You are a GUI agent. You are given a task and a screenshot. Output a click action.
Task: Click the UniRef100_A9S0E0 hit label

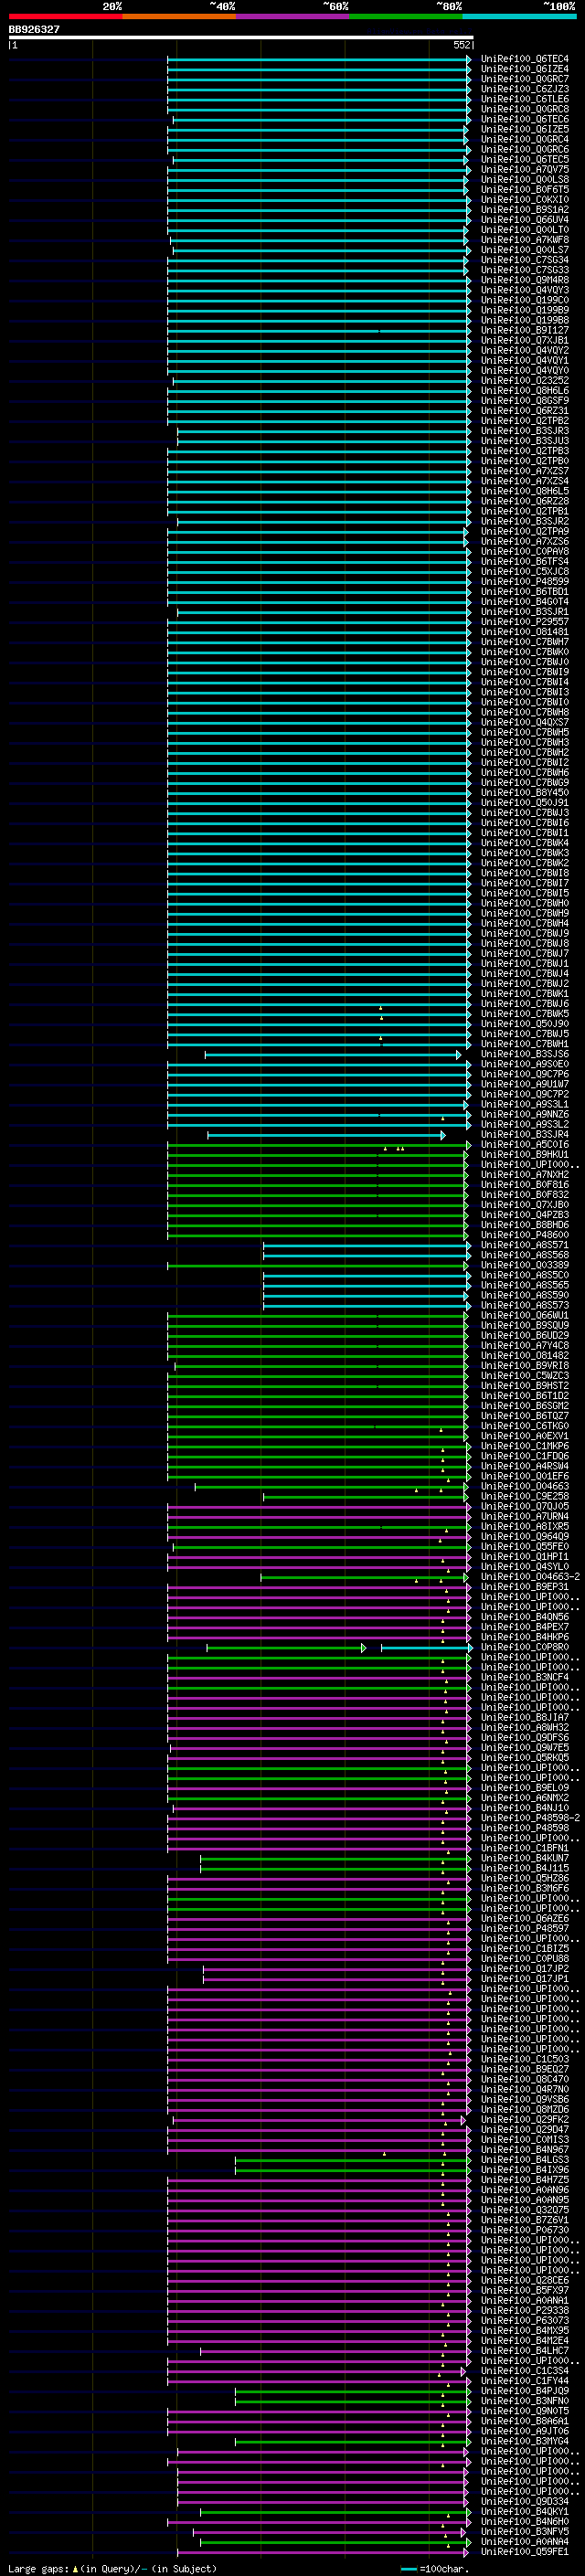pos(525,1064)
